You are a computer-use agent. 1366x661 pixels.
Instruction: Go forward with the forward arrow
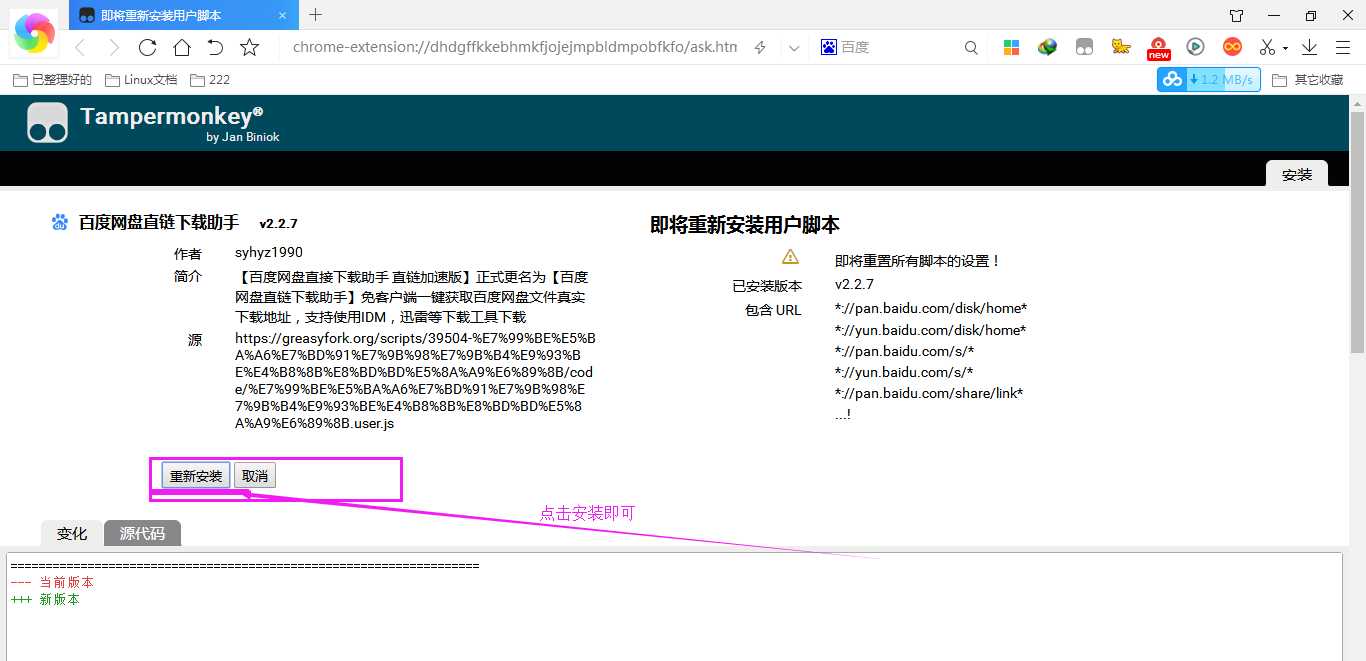pyautogui.click(x=113, y=47)
